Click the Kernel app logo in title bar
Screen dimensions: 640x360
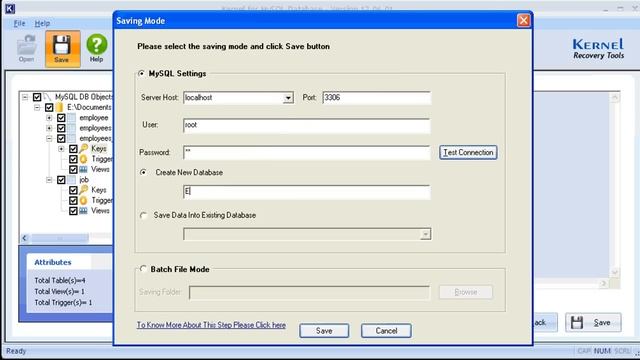10,8
